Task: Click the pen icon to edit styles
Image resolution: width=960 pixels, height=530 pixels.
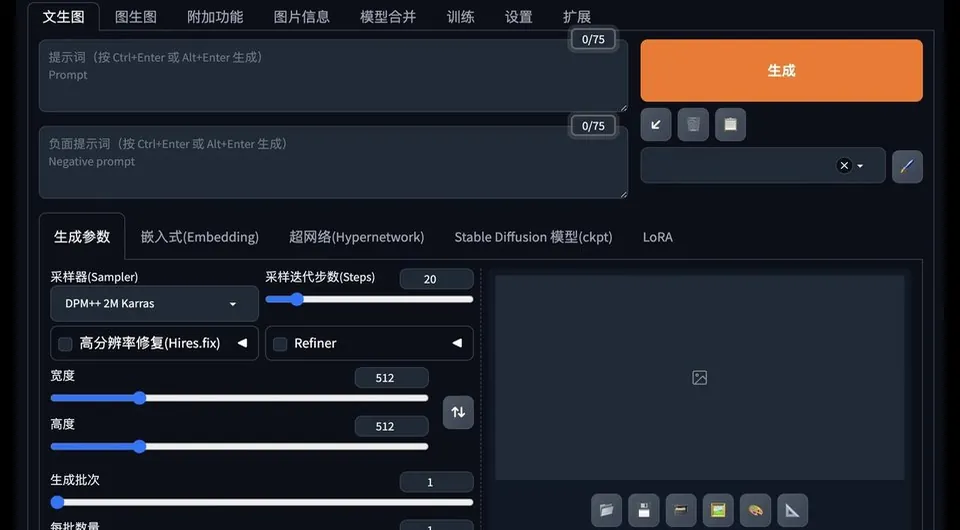Action: click(x=907, y=166)
